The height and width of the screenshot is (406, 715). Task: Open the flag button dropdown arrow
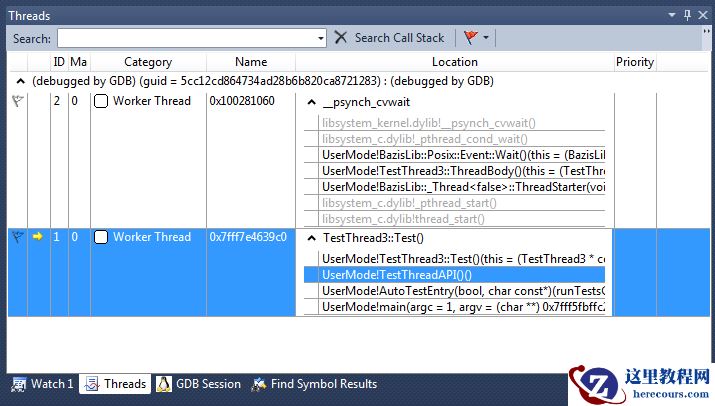[486, 37]
